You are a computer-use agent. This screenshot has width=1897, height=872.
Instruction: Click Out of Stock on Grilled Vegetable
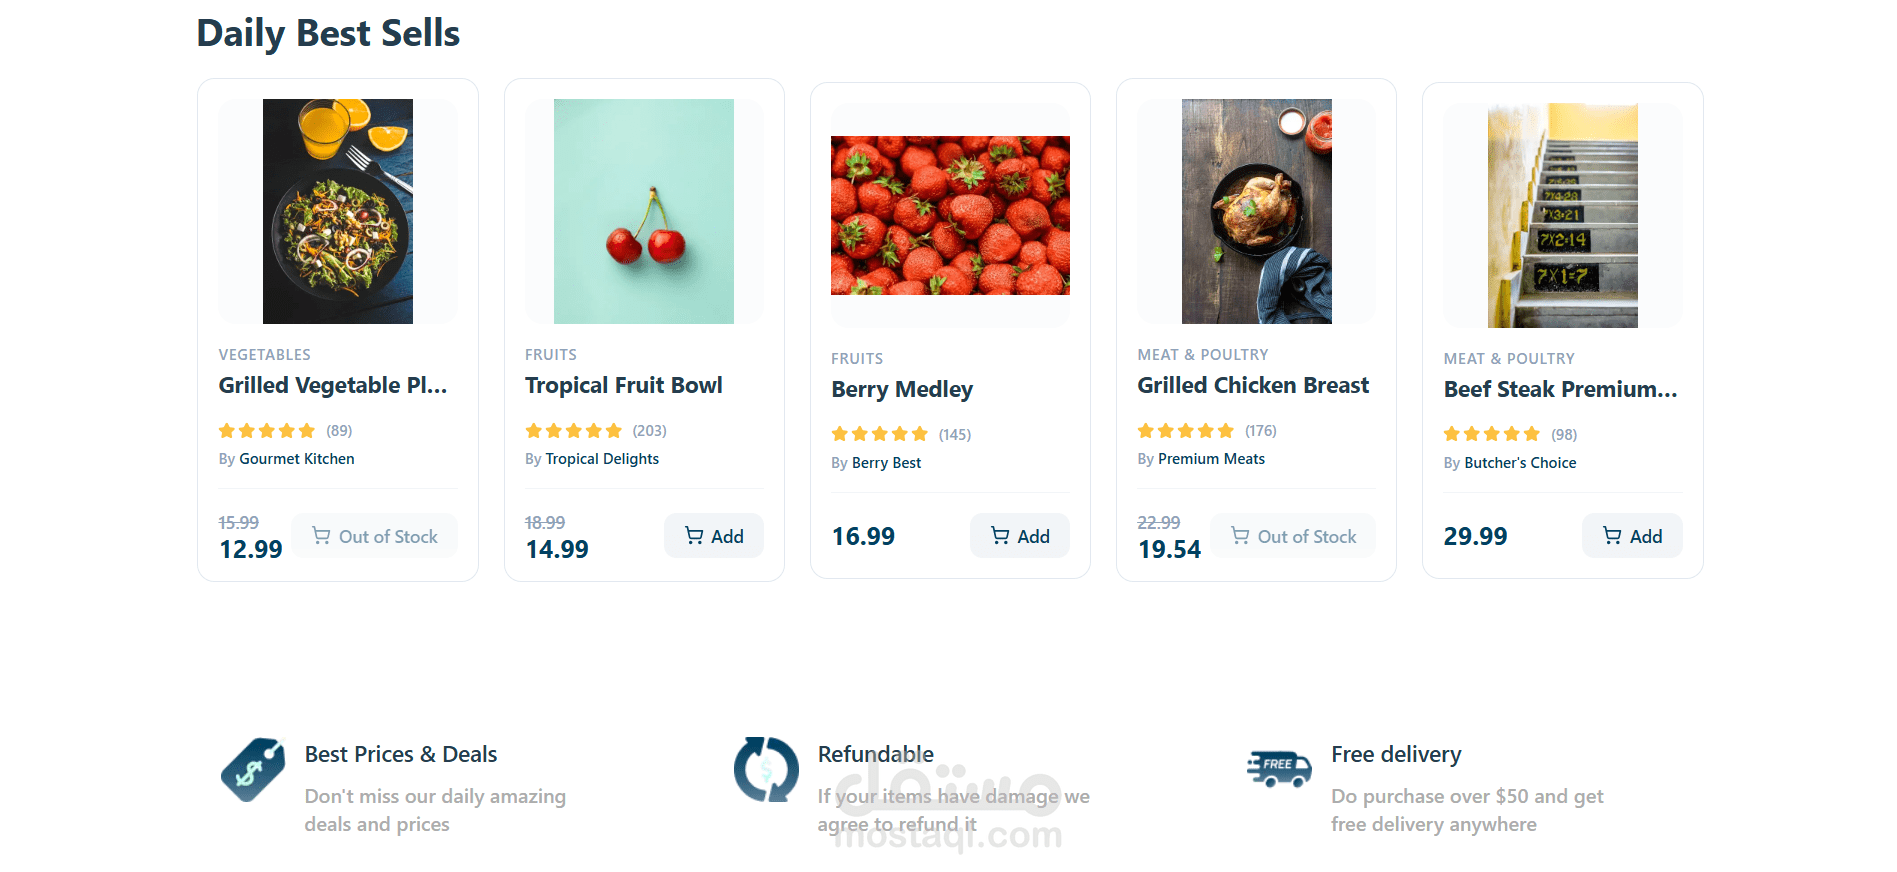point(375,536)
